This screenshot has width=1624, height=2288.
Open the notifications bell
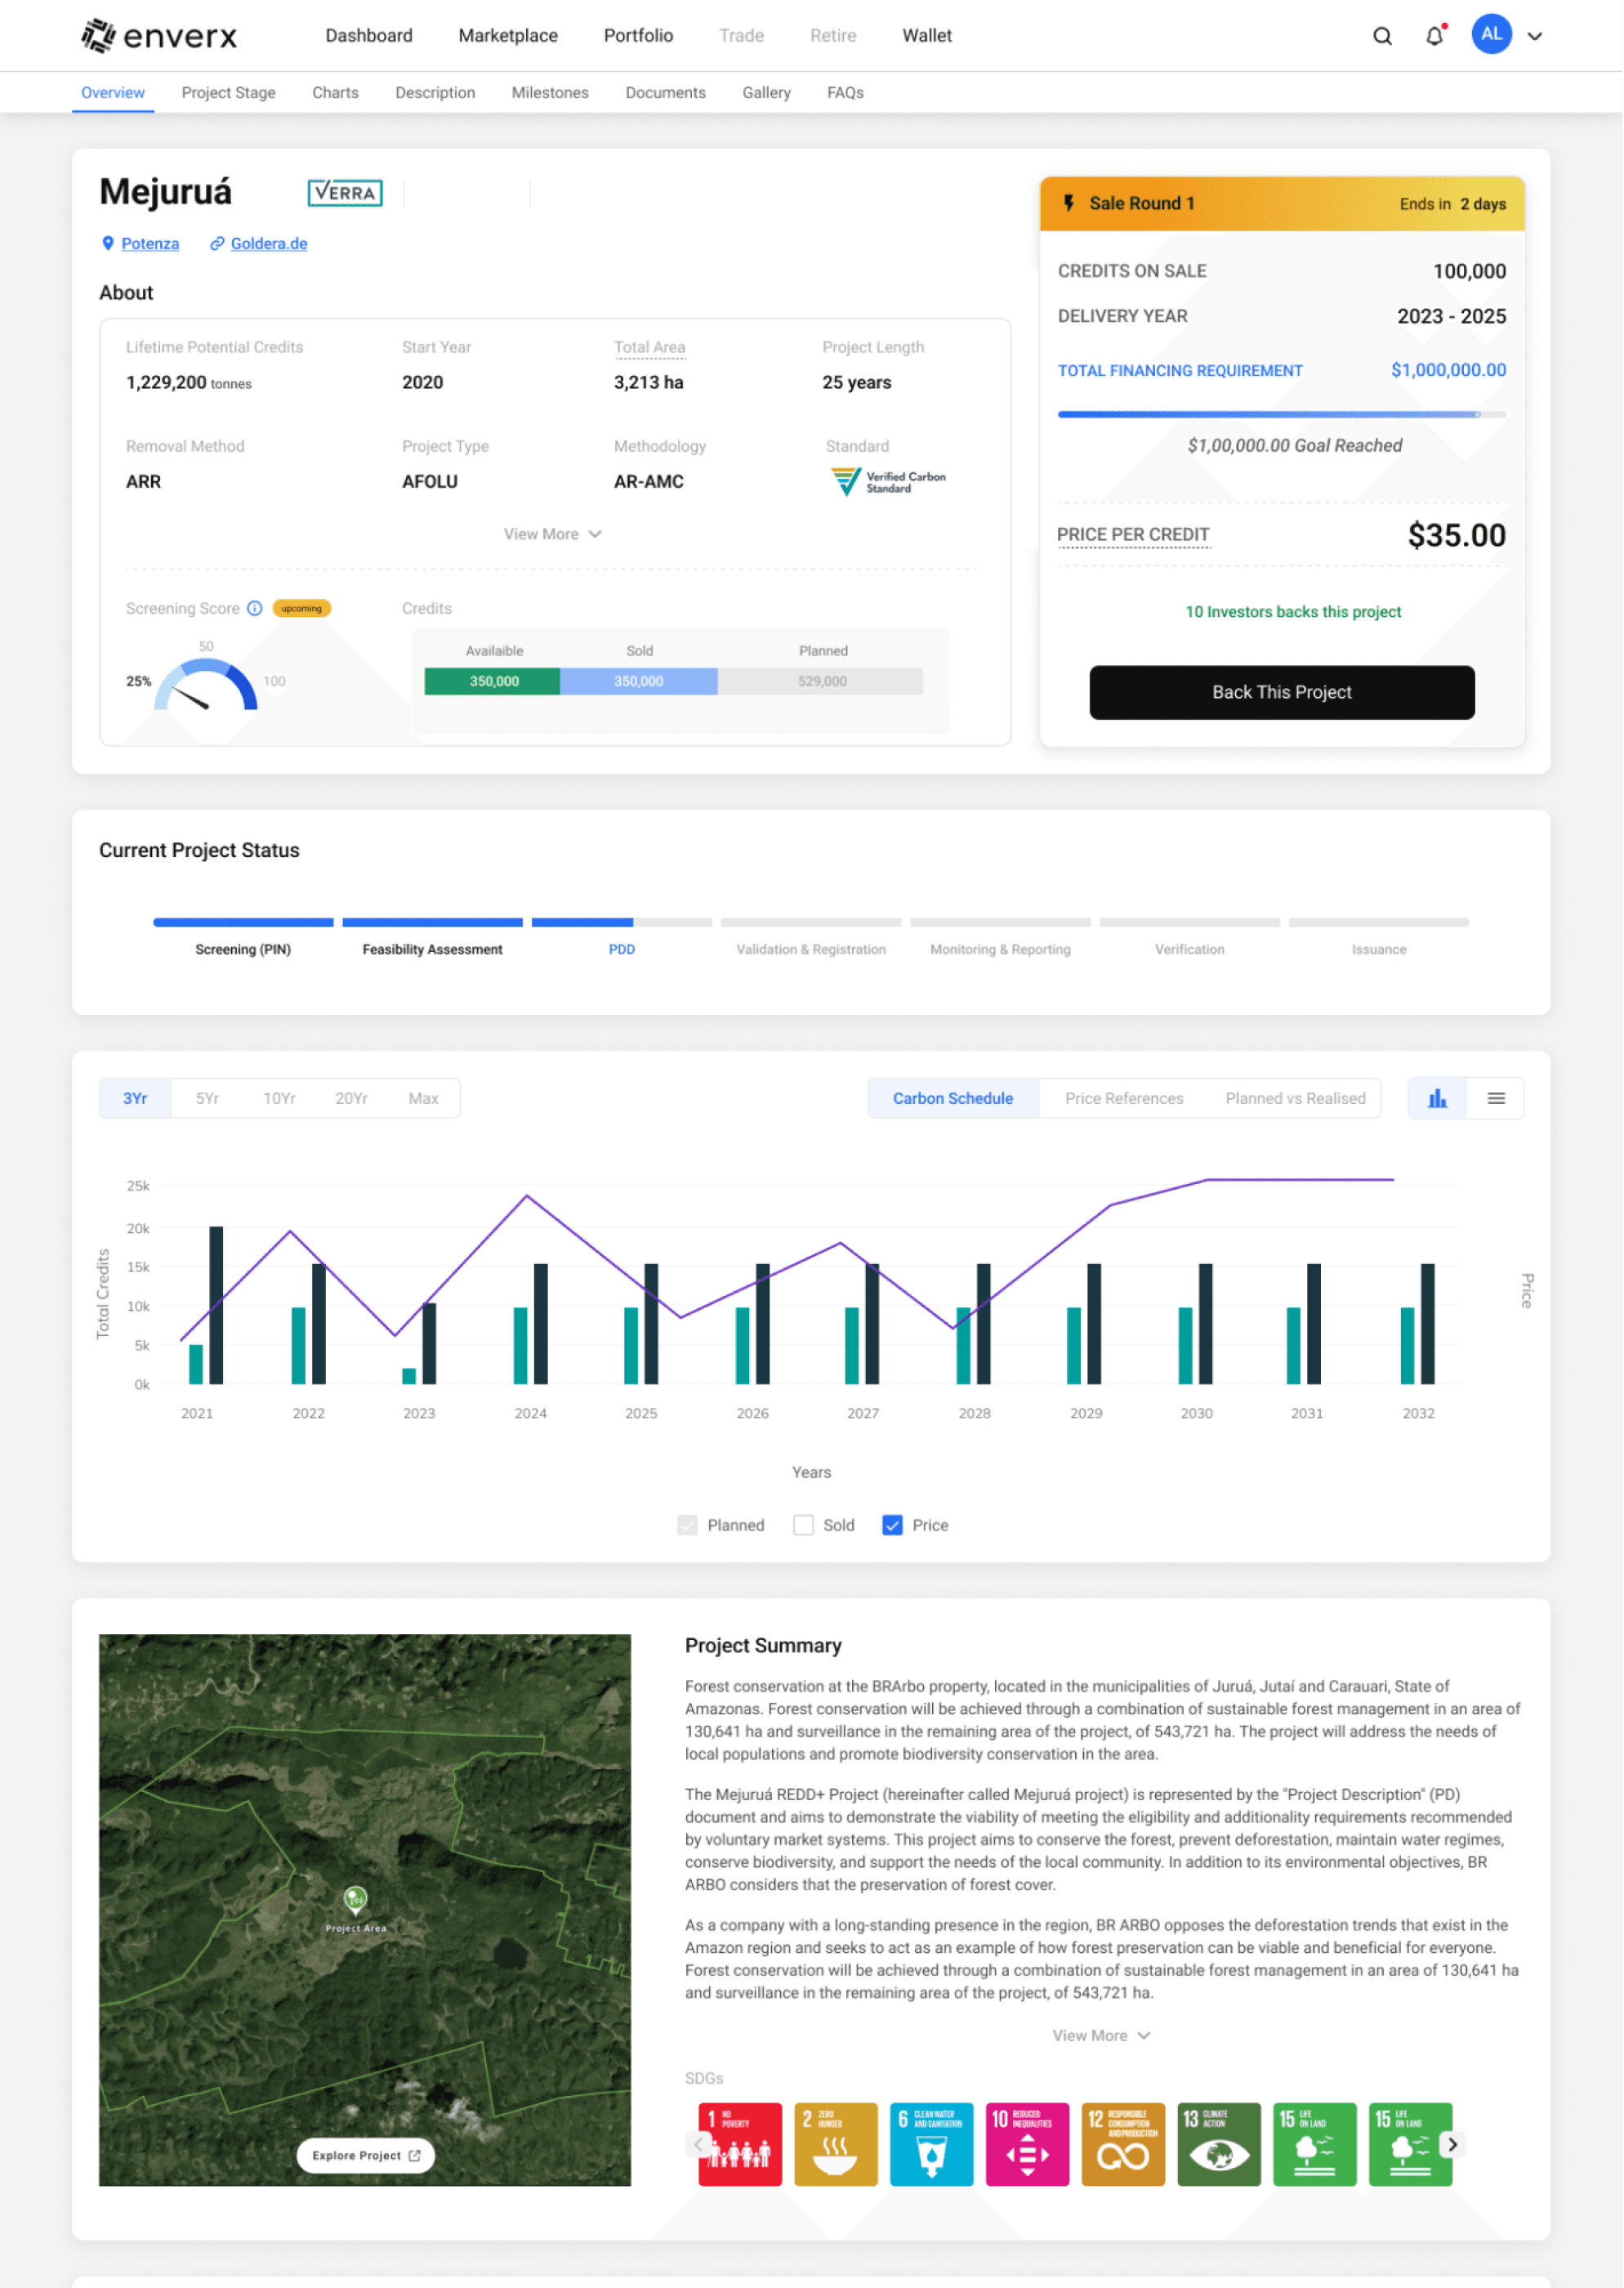[x=1434, y=36]
